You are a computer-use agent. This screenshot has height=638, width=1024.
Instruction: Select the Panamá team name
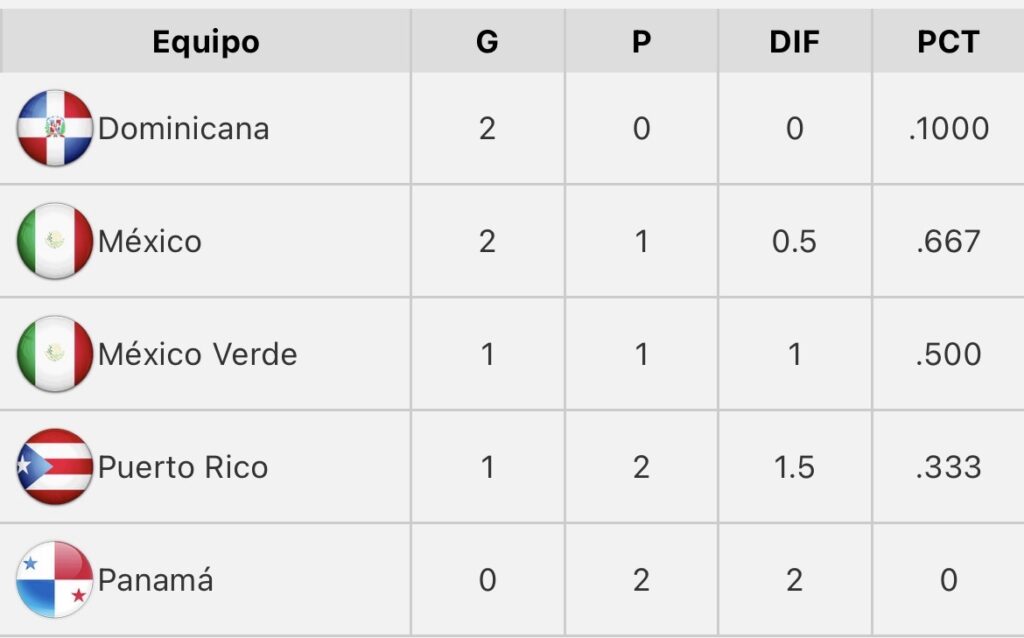[156, 580]
